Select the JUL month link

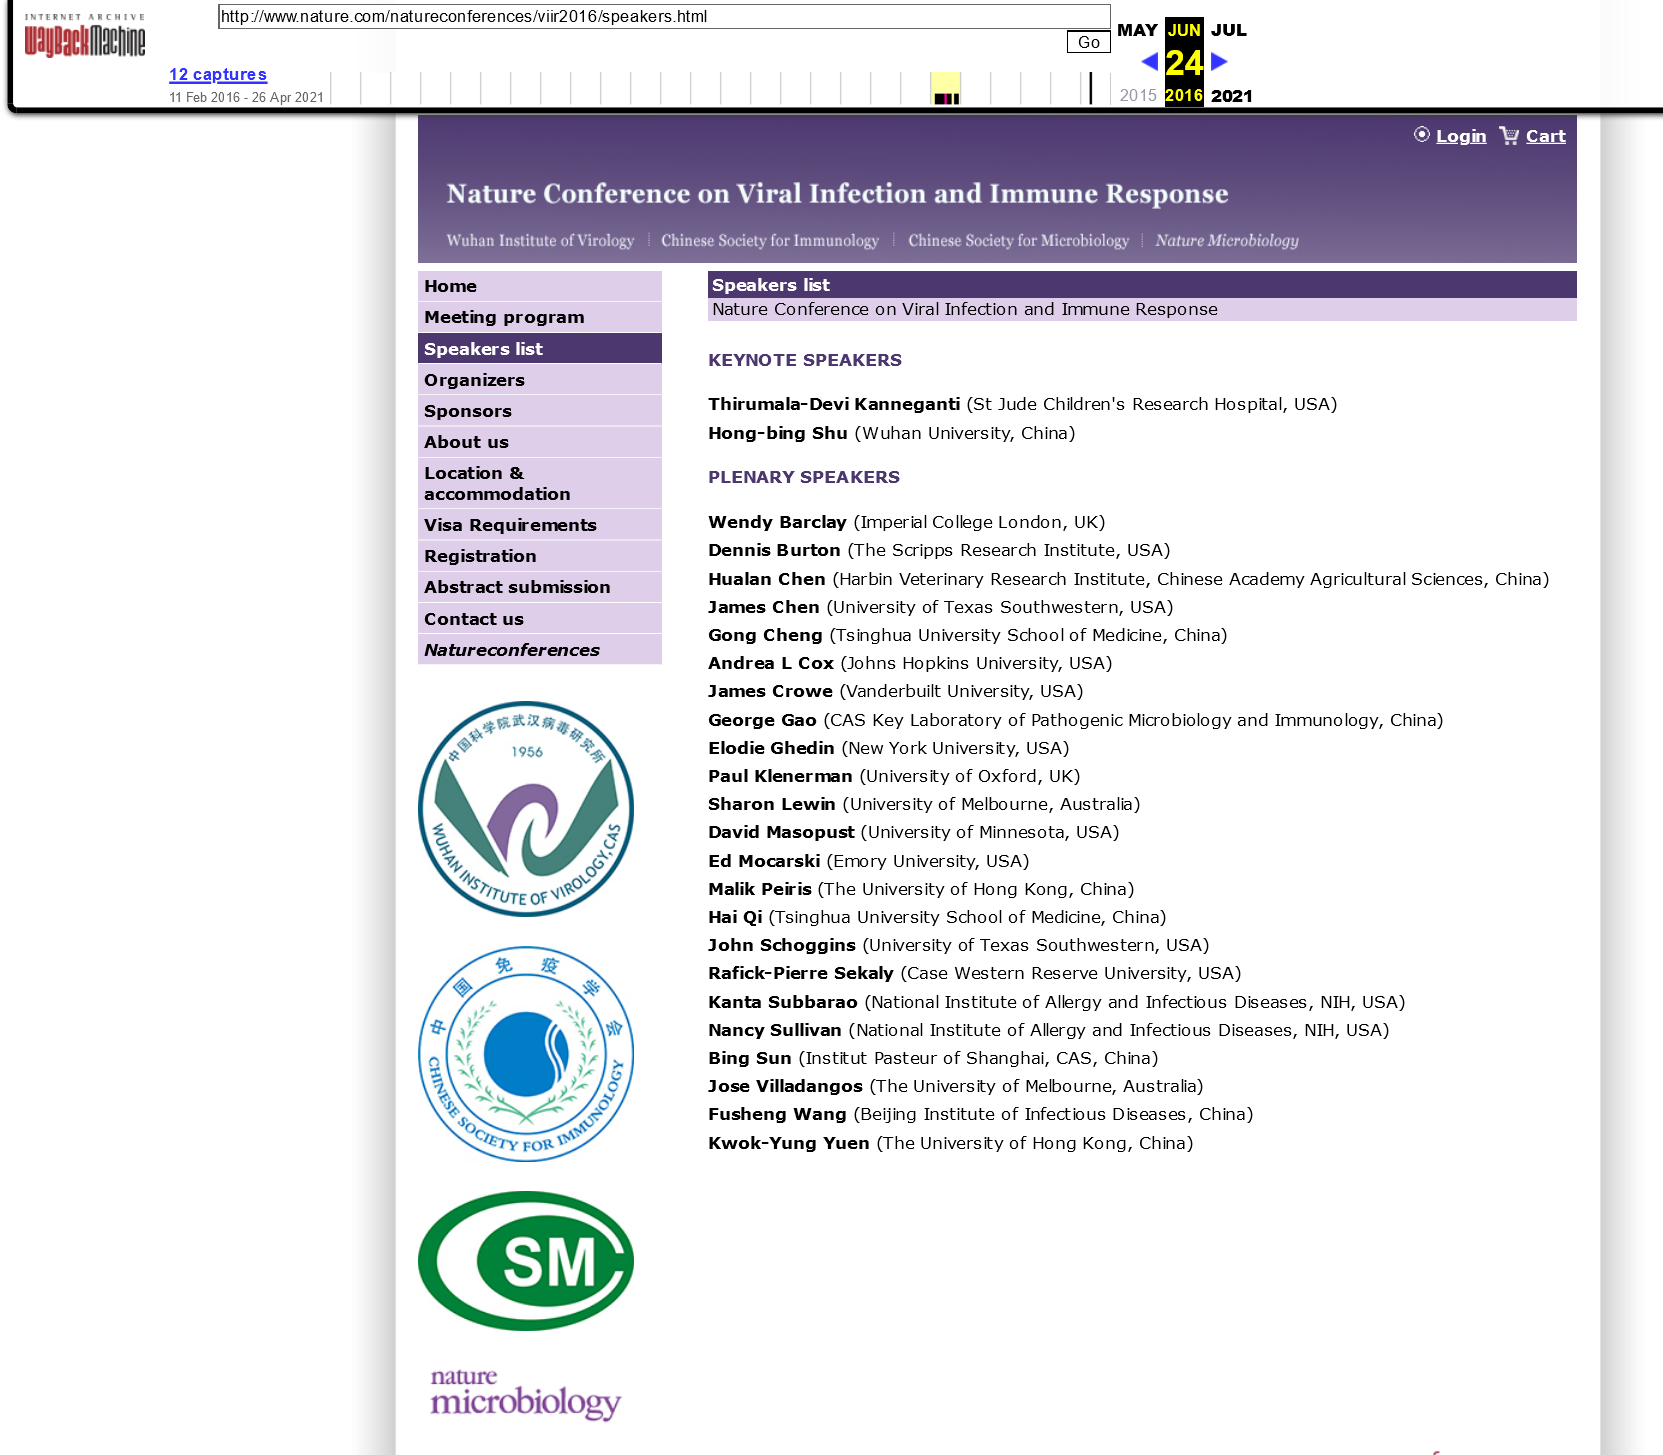(1229, 30)
